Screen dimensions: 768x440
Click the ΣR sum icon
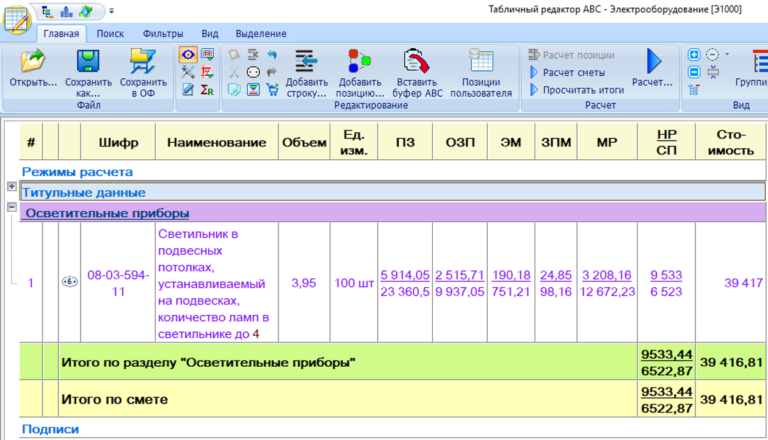coord(207,90)
